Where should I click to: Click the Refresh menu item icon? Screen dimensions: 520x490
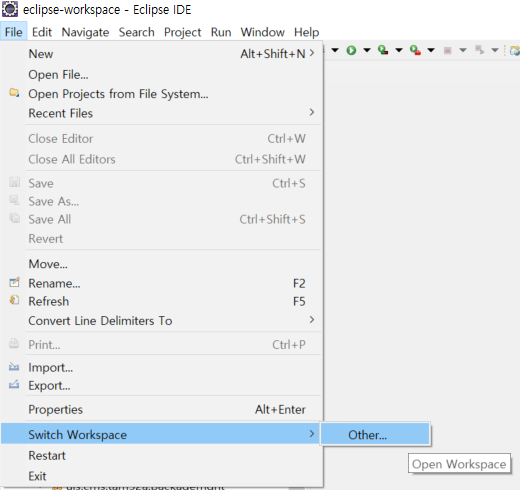[x=14, y=300]
